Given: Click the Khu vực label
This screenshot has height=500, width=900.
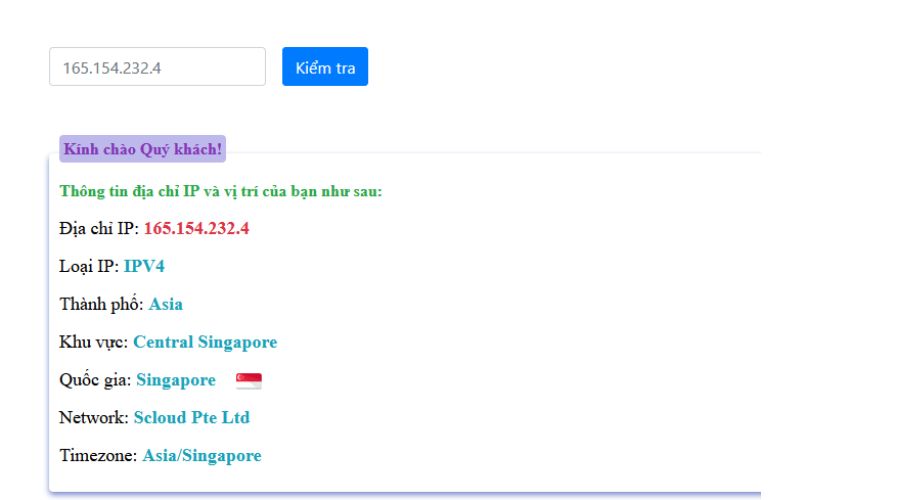Looking at the screenshot, I should [x=93, y=342].
